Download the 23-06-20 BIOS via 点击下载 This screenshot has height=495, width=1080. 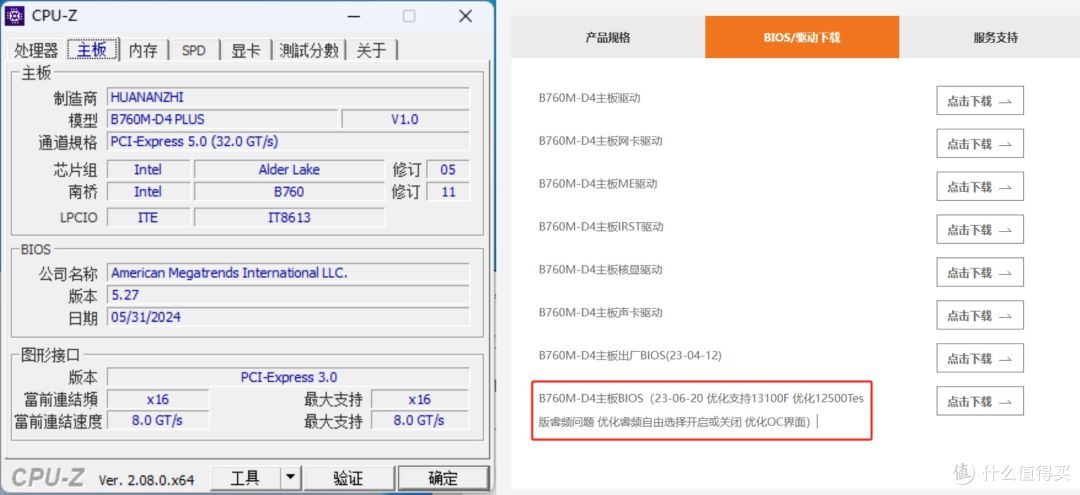point(979,401)
